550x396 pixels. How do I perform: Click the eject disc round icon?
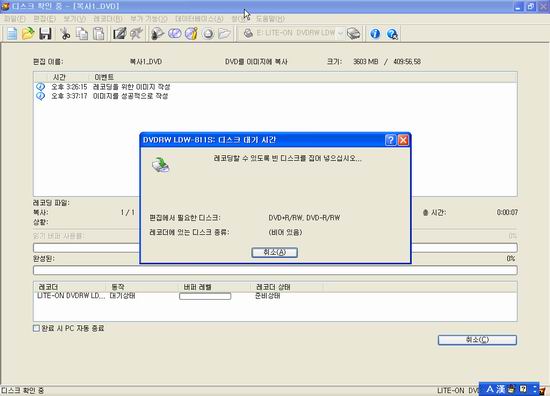point(208,34)
